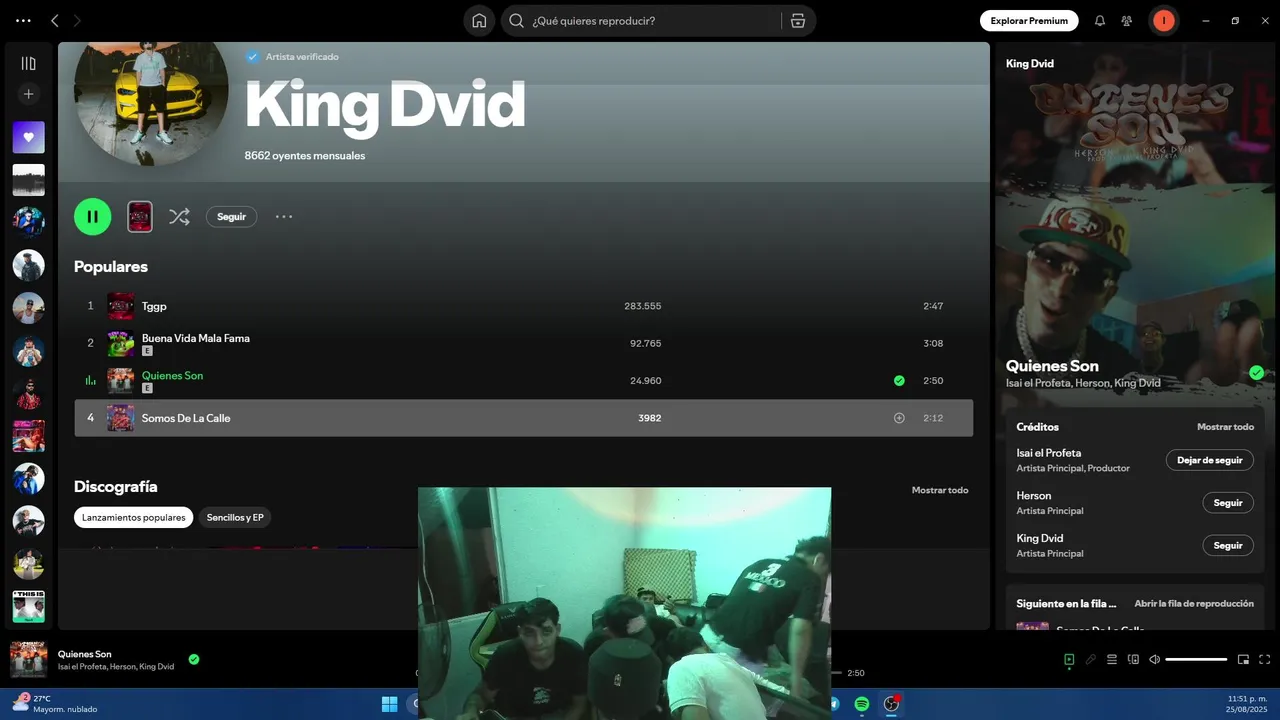Go to Spotify Home icon
This screenshot has width=1280, height=720.
[479, 20]
